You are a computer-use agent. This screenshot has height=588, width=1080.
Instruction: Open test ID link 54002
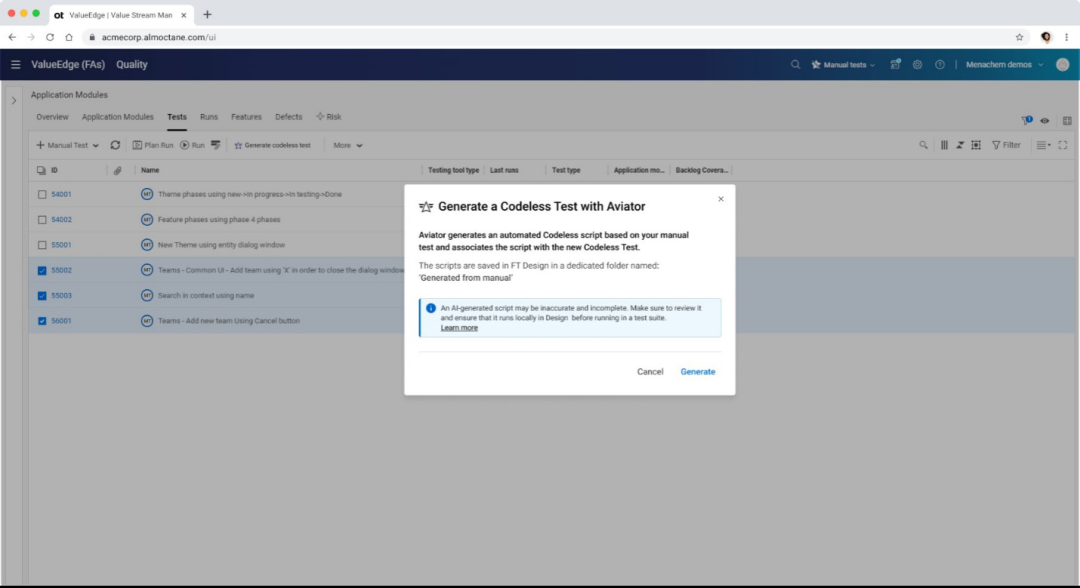tap(61, 220)
